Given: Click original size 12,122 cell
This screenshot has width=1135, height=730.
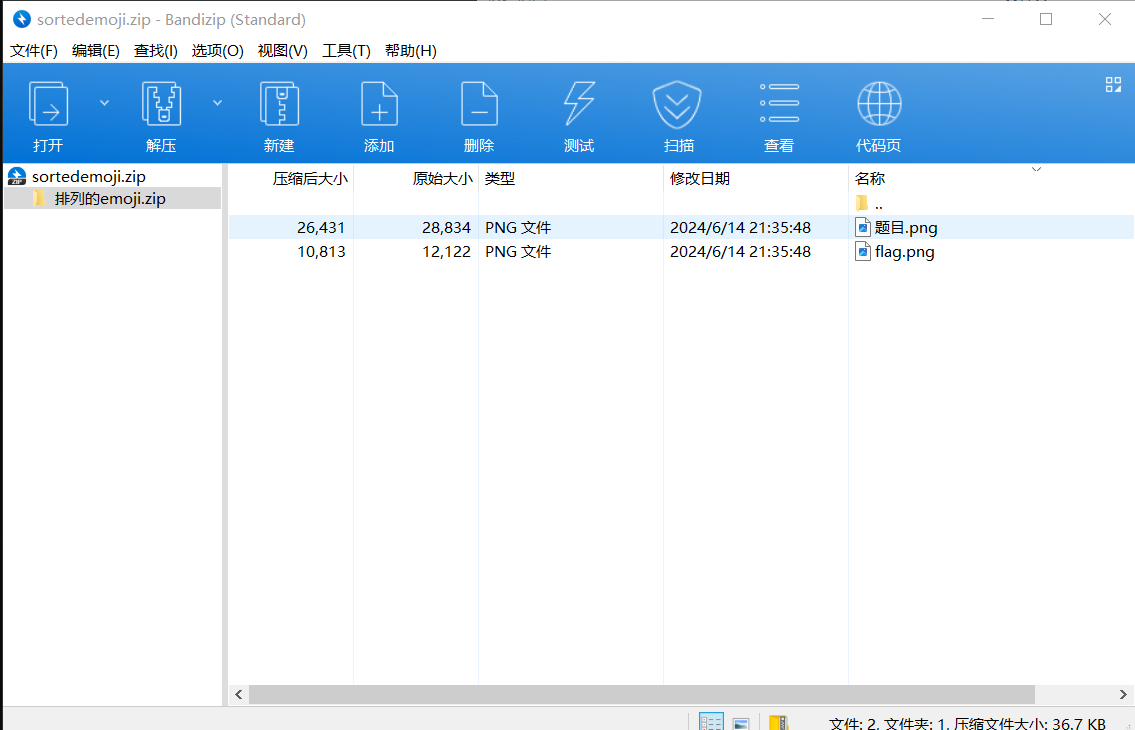Looking at the screenshot, I should pos(446,252).
